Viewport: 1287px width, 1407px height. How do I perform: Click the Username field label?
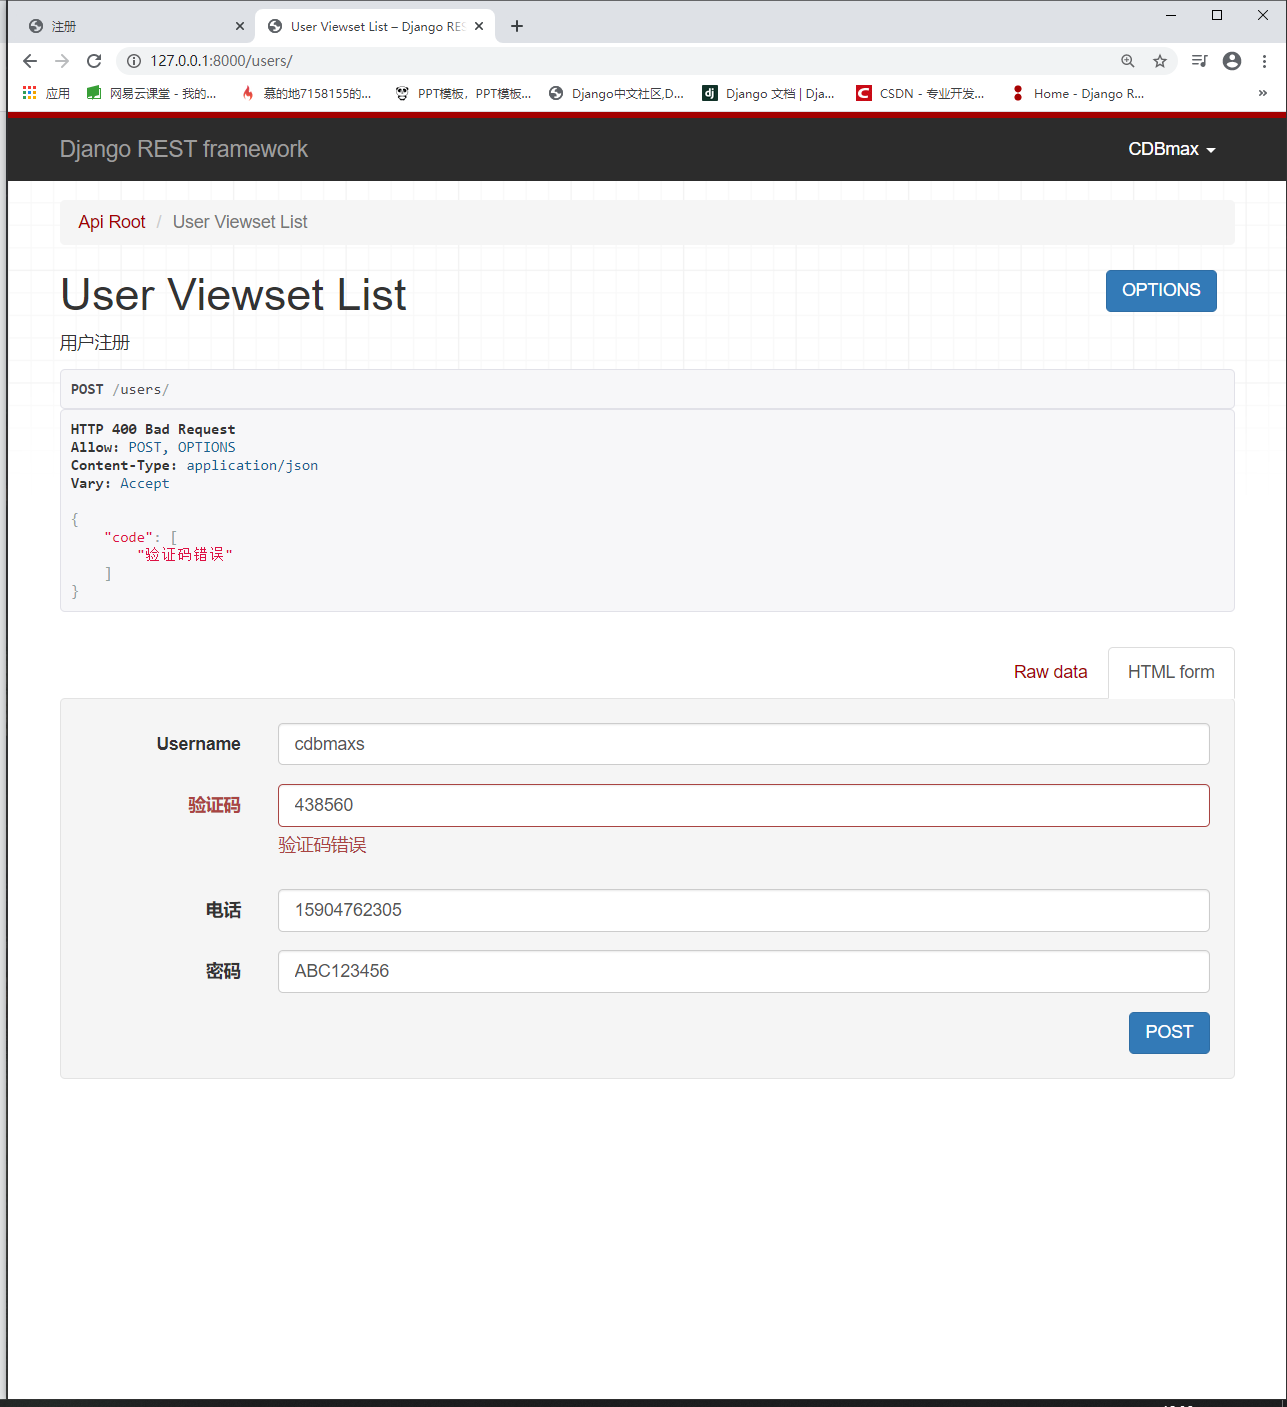[x=198, y=744]
